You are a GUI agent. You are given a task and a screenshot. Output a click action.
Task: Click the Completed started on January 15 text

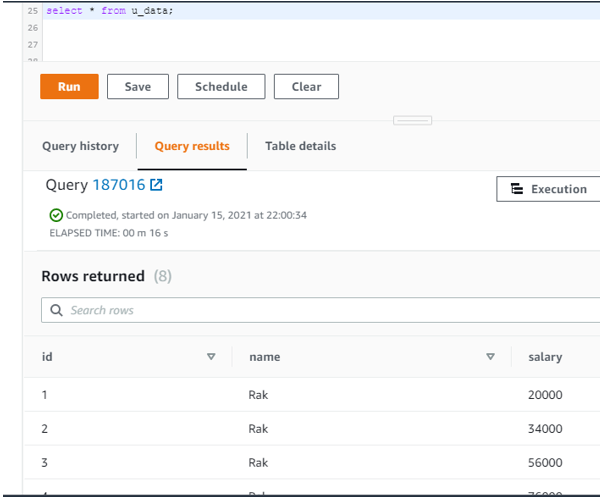pos(186,215)
